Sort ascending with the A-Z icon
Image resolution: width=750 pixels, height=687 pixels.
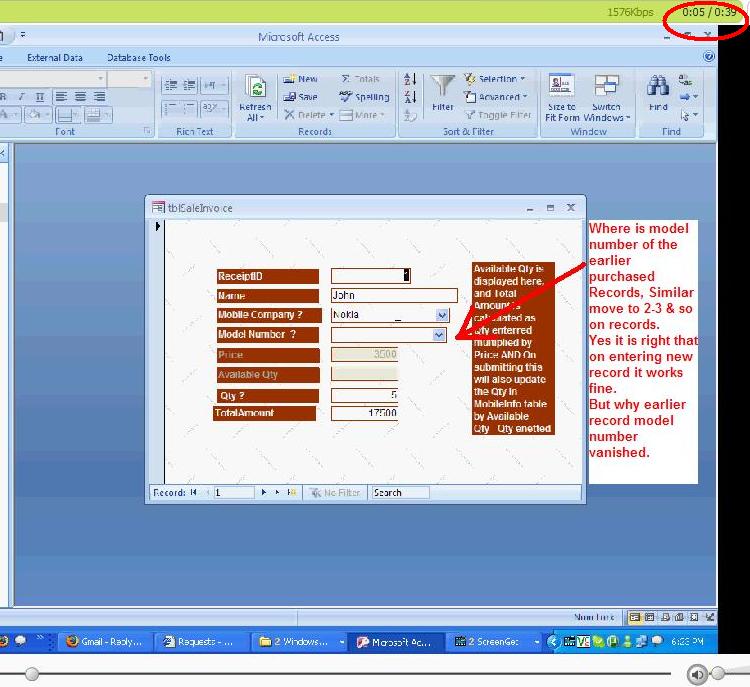coord(410,79)
